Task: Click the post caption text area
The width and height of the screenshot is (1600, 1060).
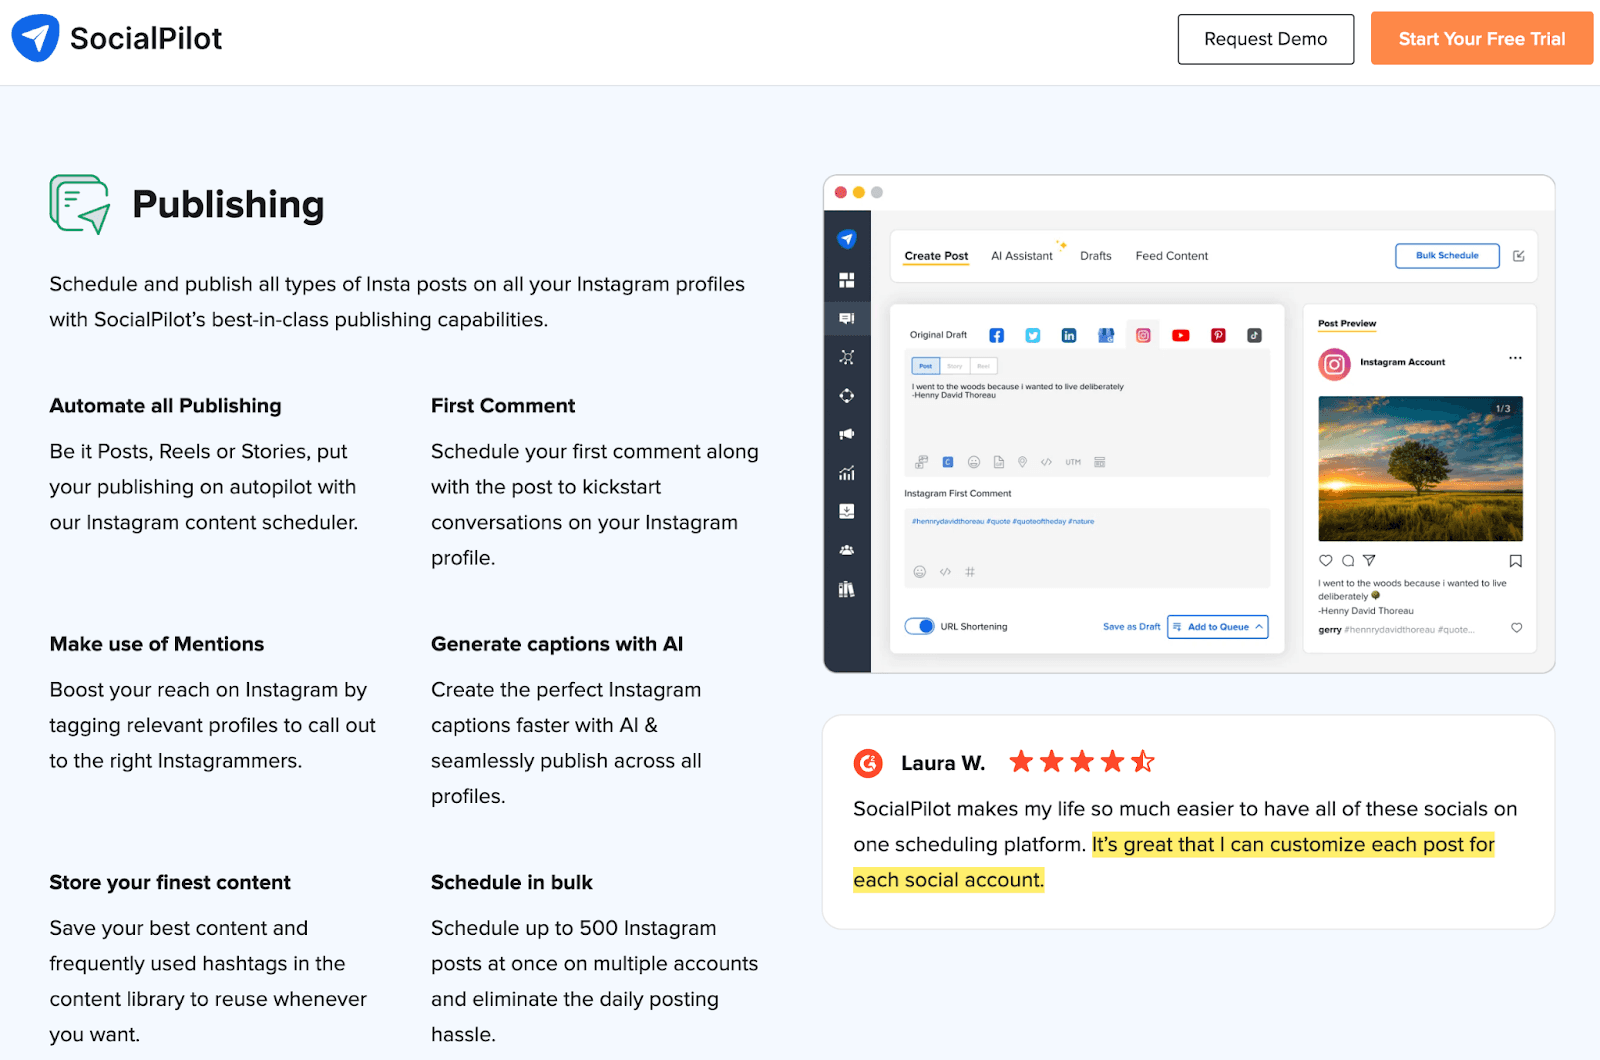Action: (1087, 414)
